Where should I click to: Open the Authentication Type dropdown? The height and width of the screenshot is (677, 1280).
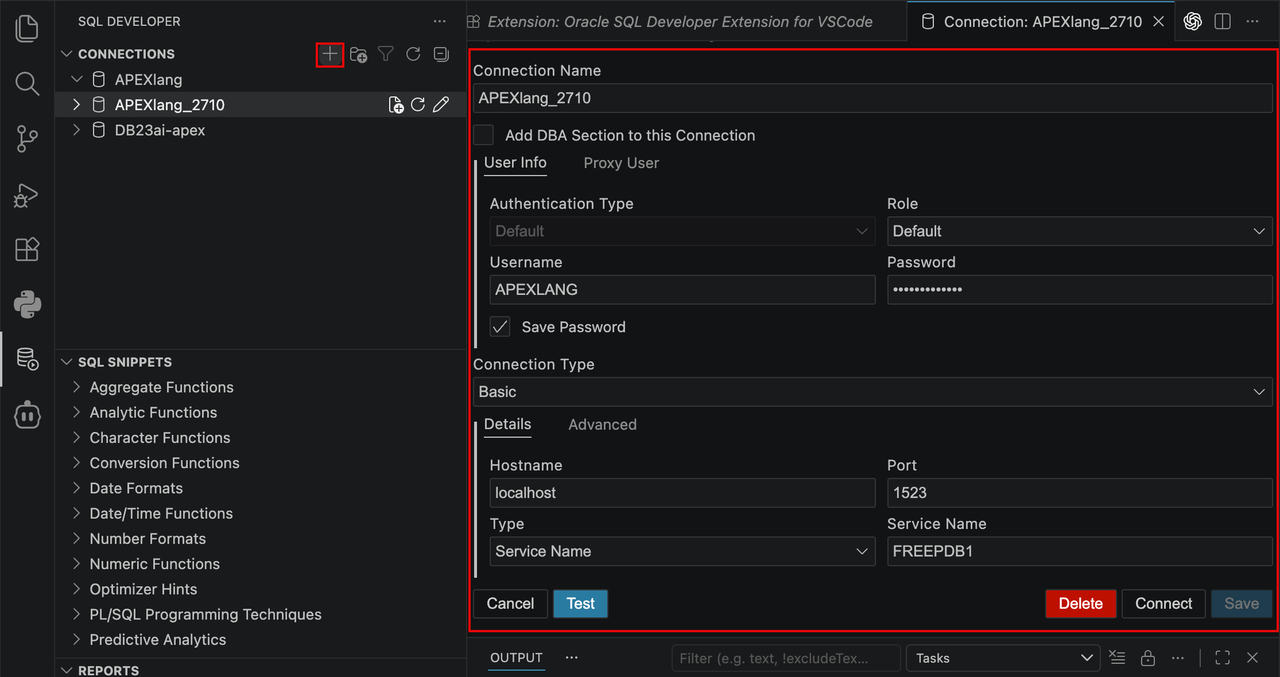click(683, 231)
